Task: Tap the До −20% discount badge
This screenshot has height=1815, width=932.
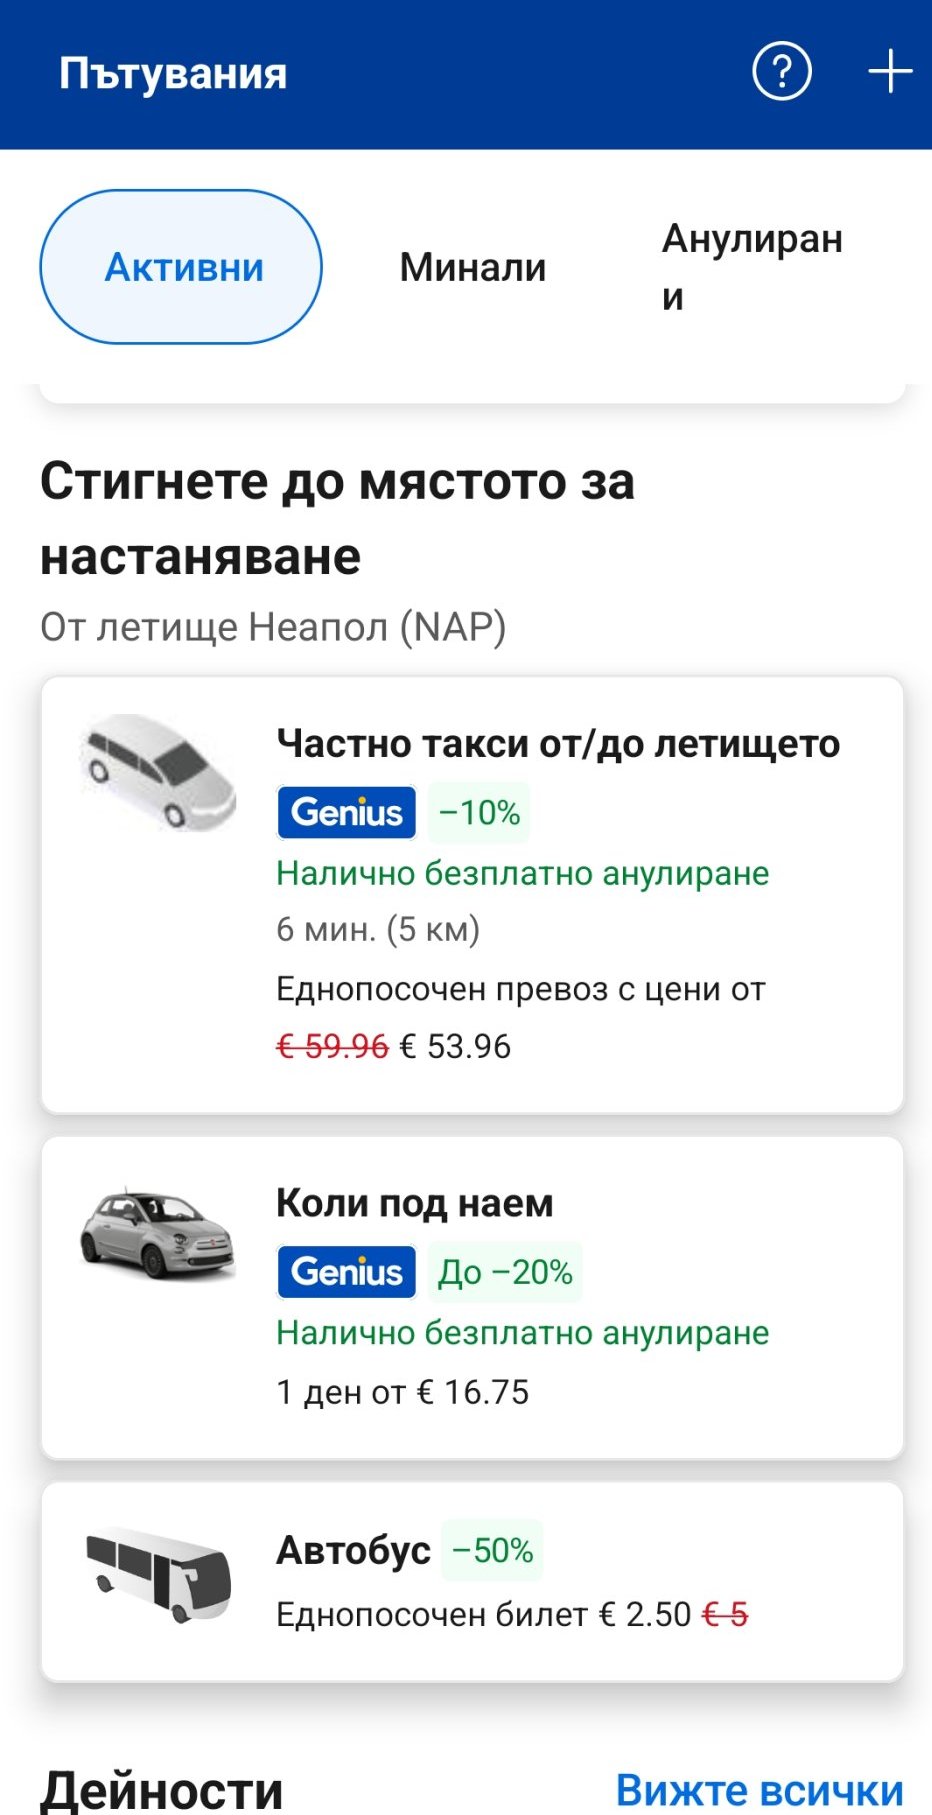Action: [x=505, y=1272]
